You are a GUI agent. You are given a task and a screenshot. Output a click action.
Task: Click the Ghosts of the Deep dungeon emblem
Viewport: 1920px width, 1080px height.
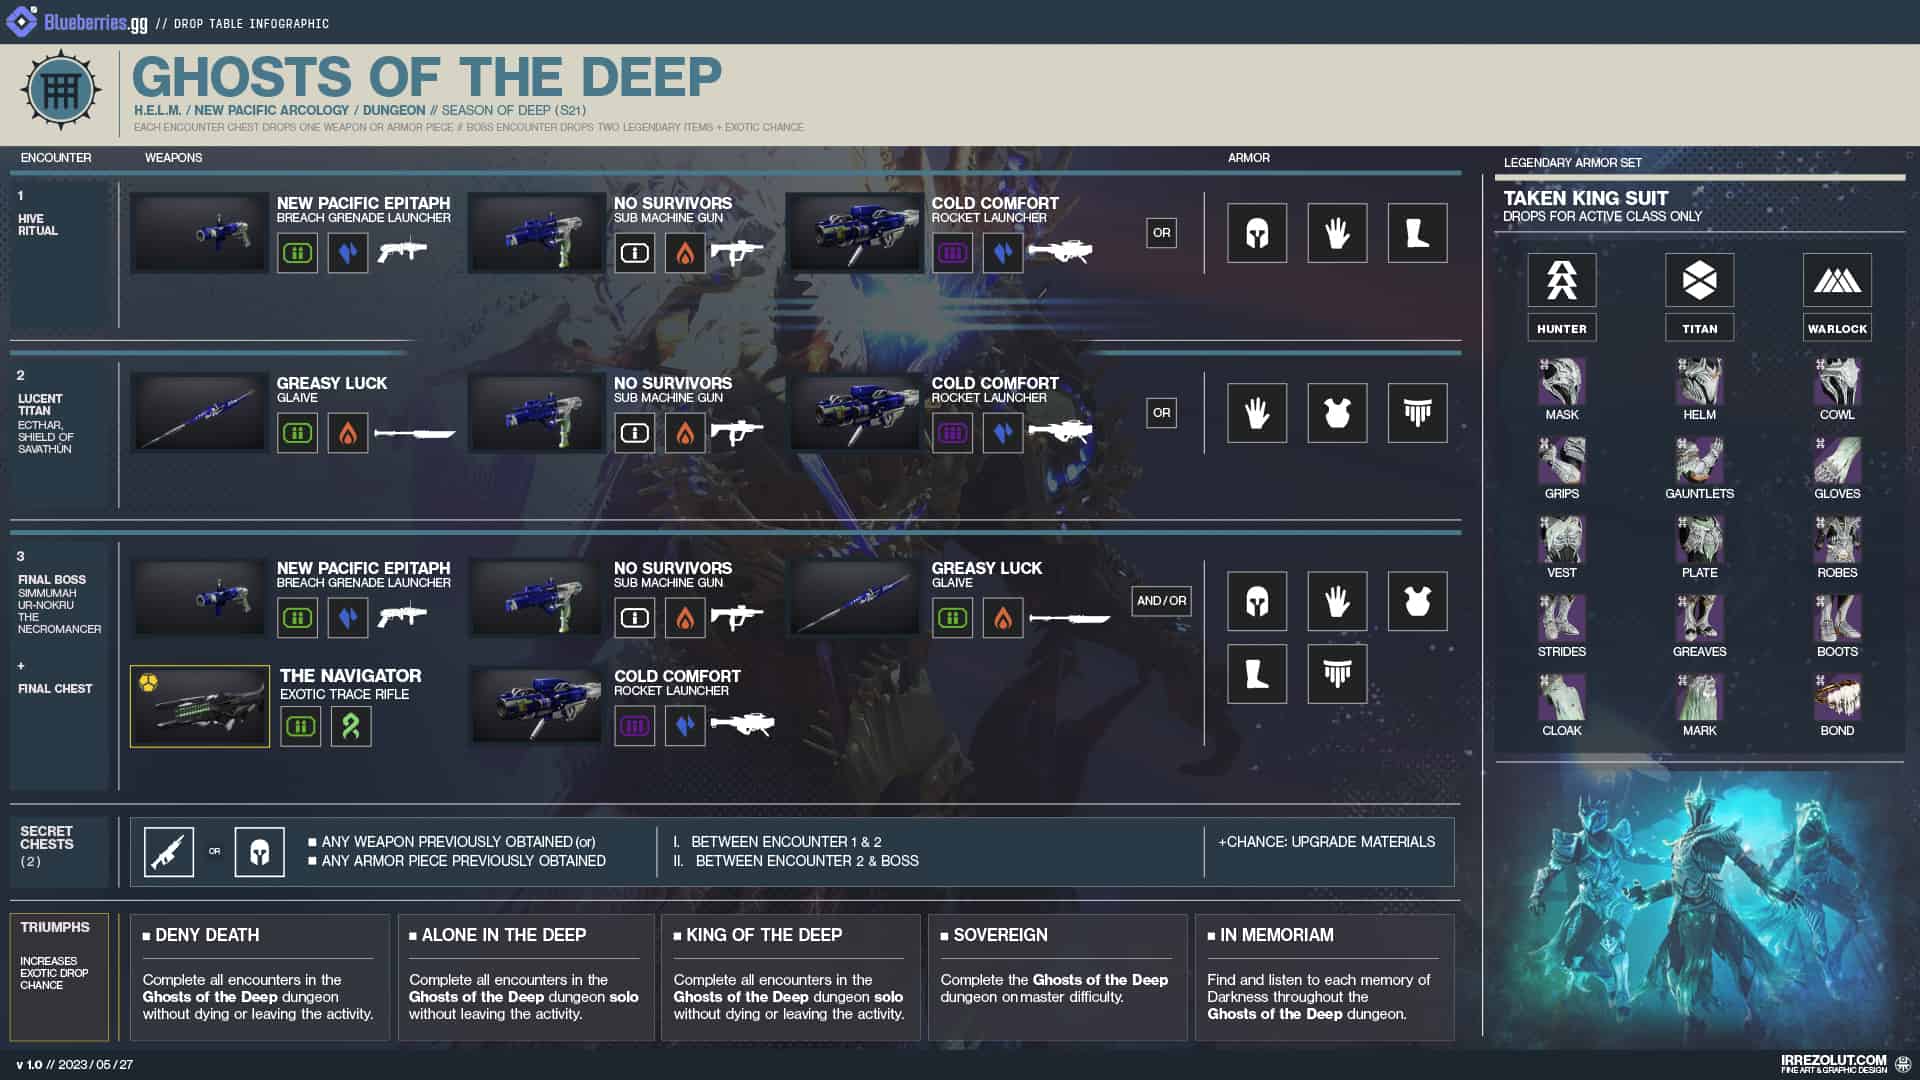61,90
